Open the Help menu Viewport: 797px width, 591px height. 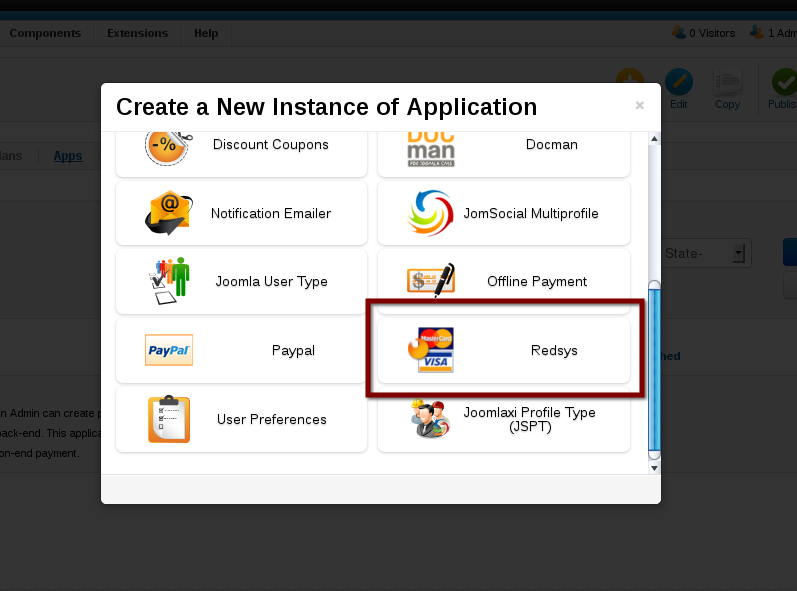pos(206,33)
